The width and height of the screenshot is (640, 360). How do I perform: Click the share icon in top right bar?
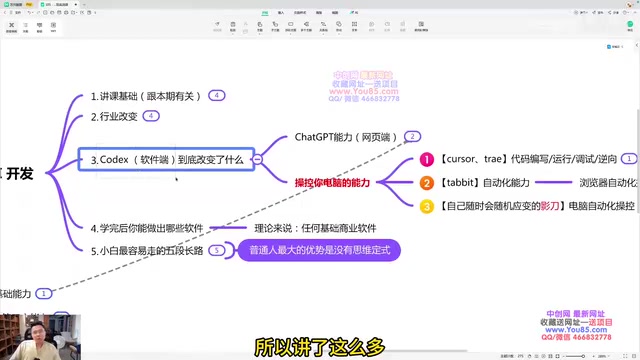tap(610, 13)
